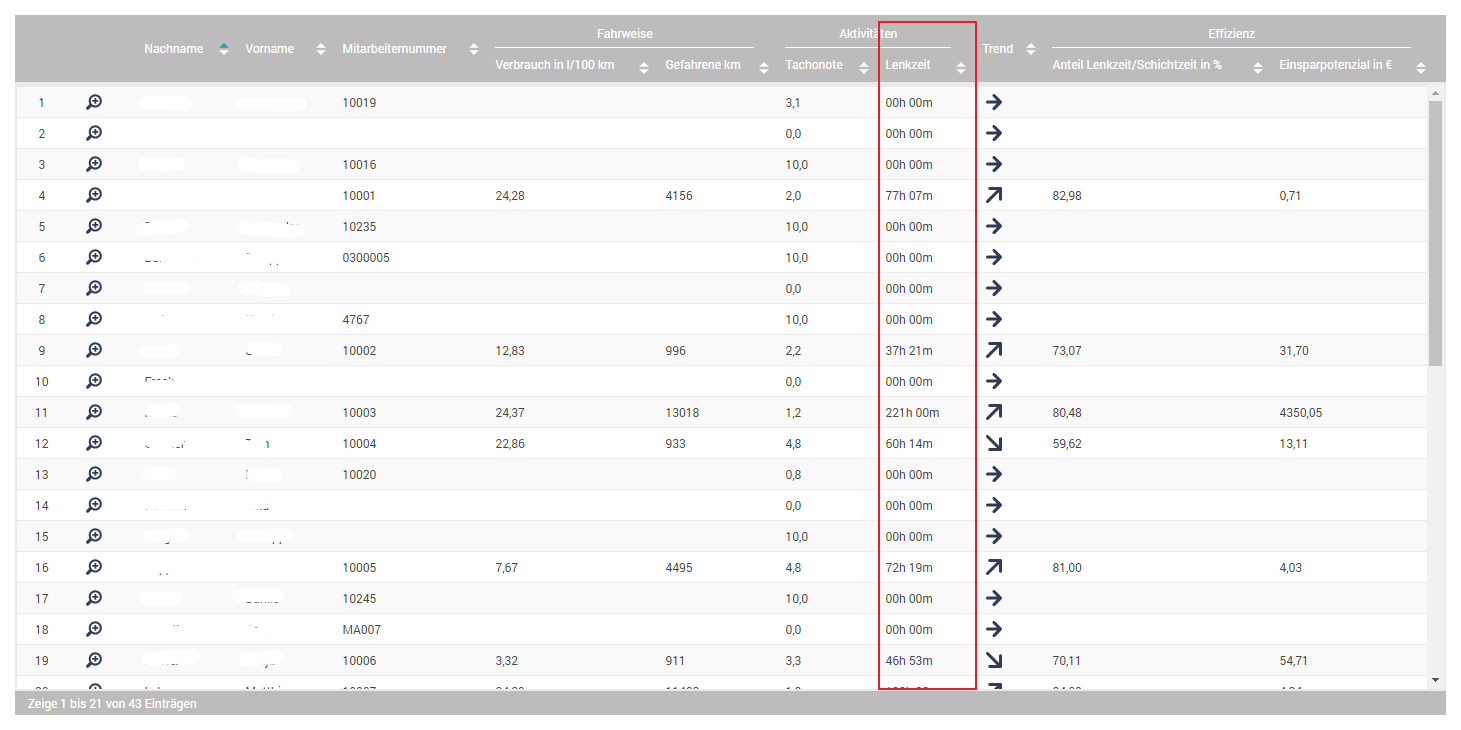Click the zoom icon for row 9

(x=94, y=350)
